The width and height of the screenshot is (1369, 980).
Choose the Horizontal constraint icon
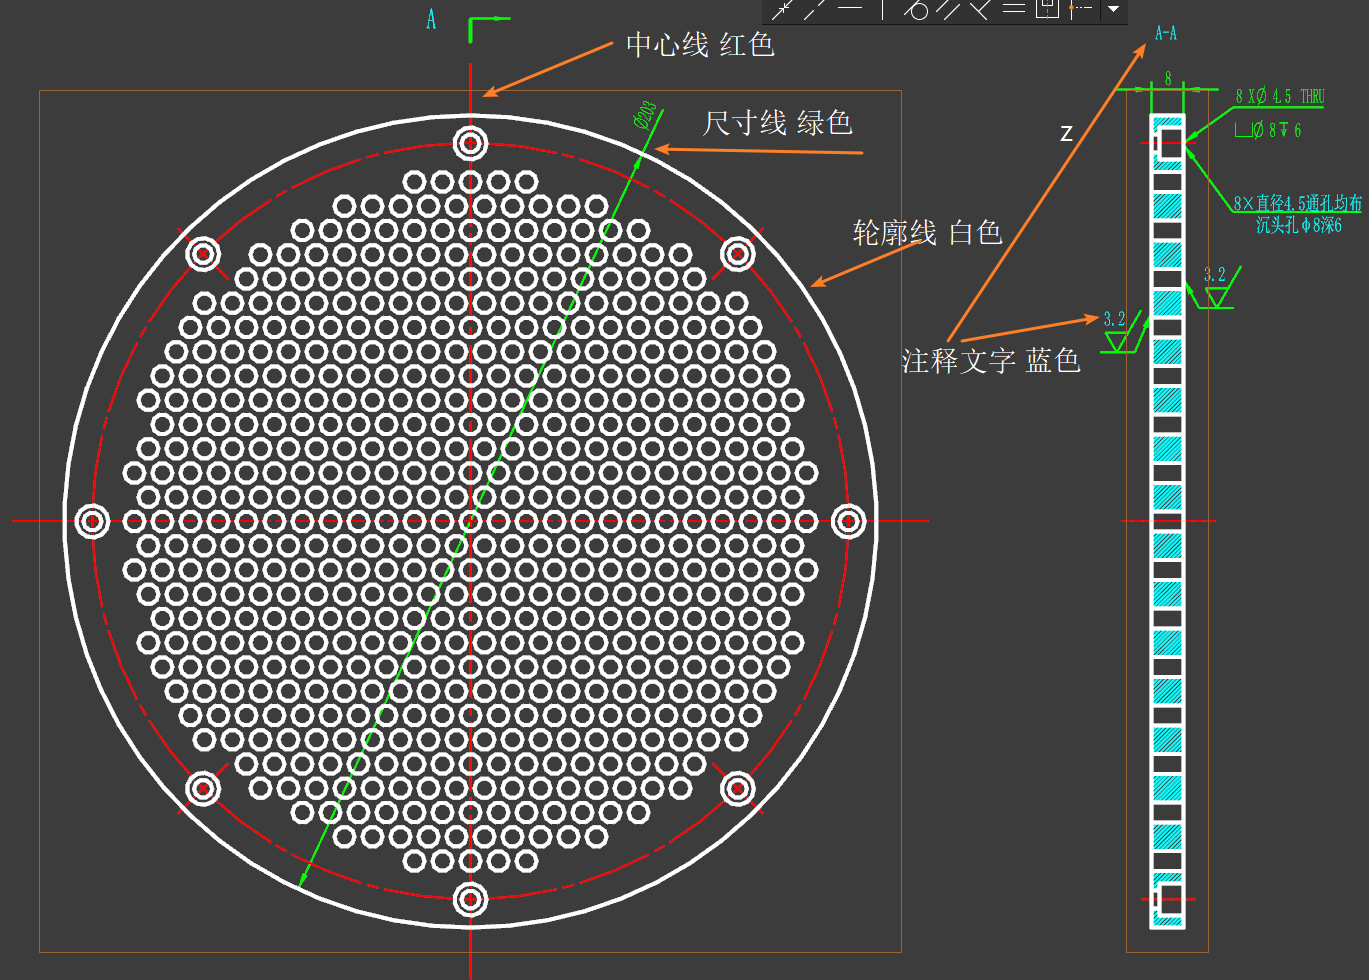(x=850, y=8)
